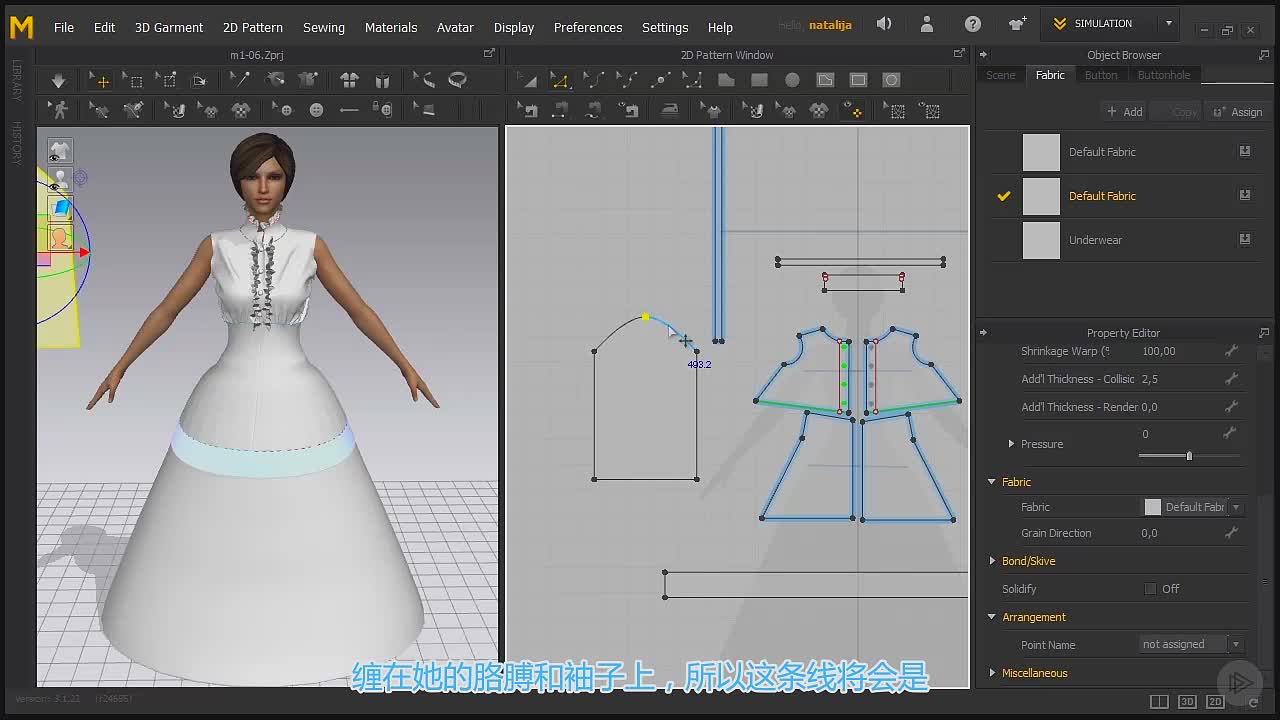Expand the Bond/Skive section
1280x720 pixels.
[x=1028, y=561]
